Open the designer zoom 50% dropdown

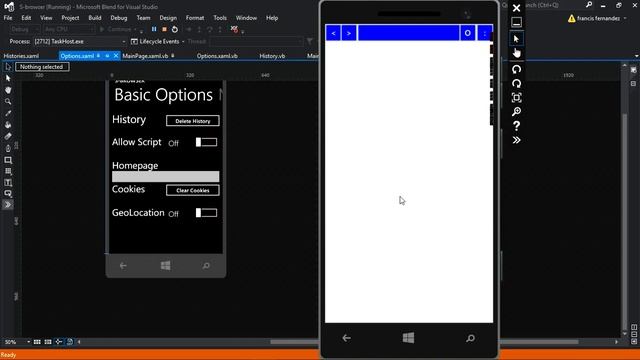(28, 342)
